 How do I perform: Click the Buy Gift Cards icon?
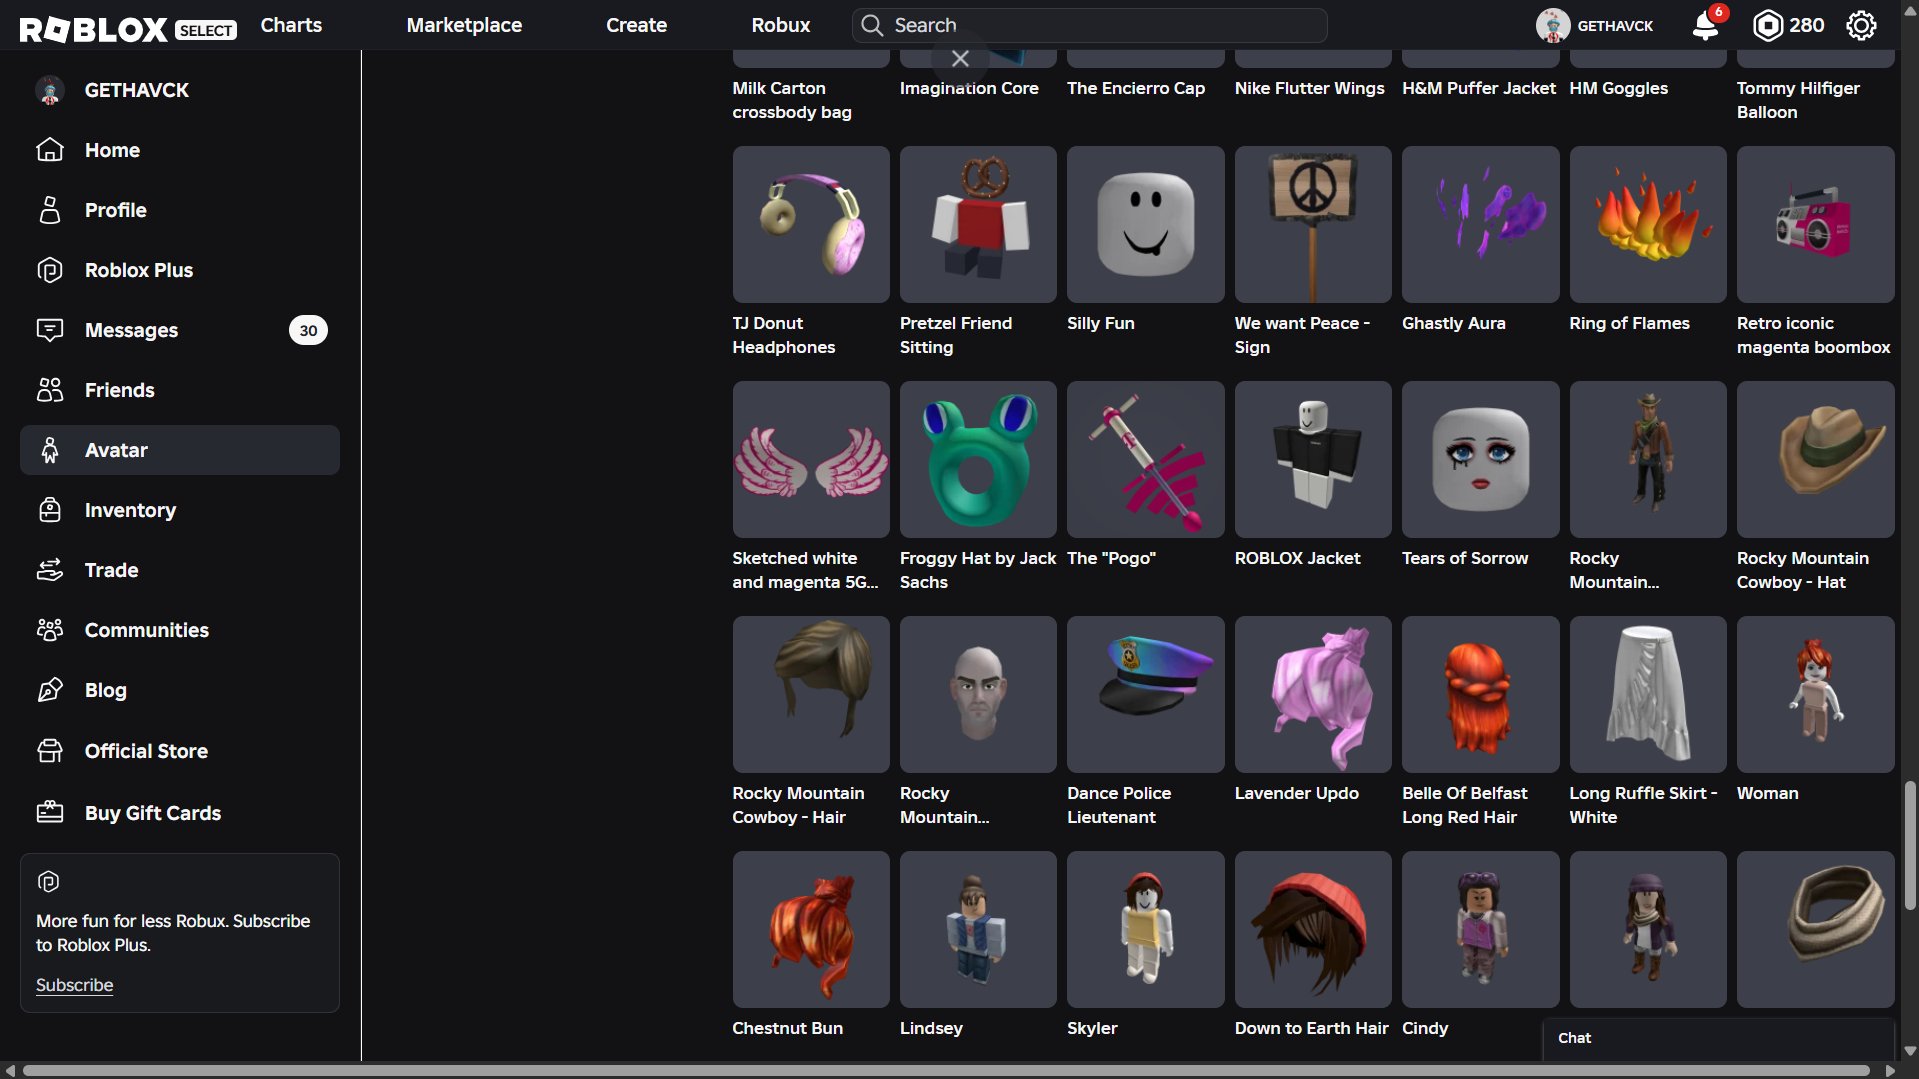click(x=50, y=813)
